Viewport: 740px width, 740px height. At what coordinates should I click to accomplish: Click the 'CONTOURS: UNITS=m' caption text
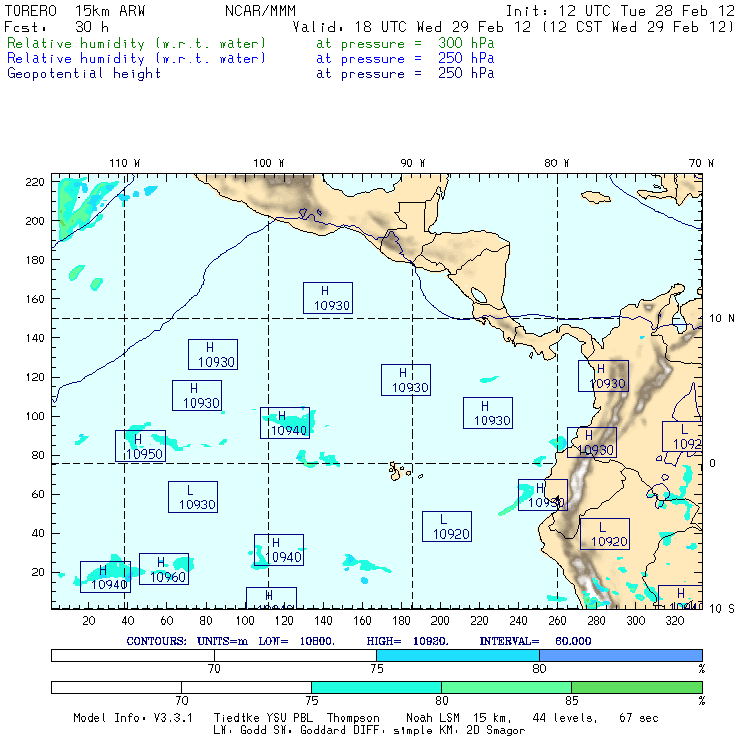coord(187,641)
